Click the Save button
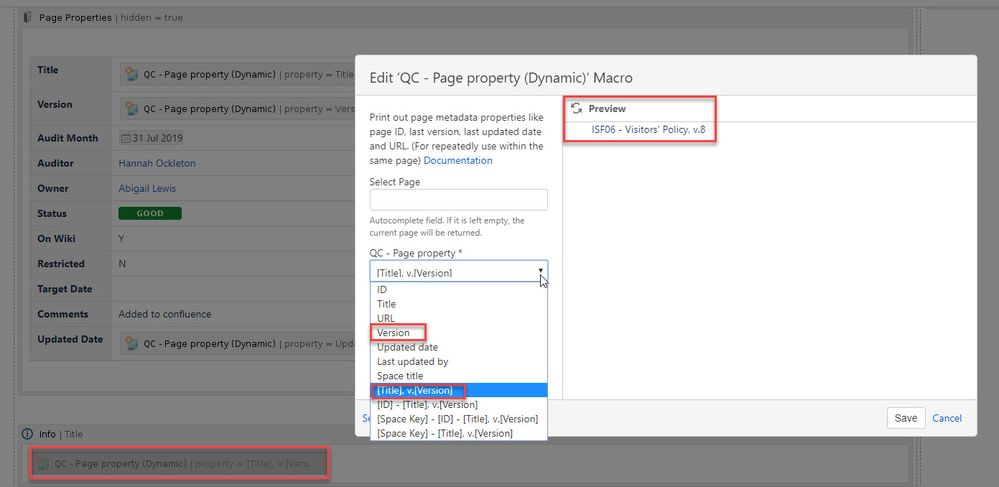The height and width of the screenshot is (487, 999). click(x=906, y=418)
